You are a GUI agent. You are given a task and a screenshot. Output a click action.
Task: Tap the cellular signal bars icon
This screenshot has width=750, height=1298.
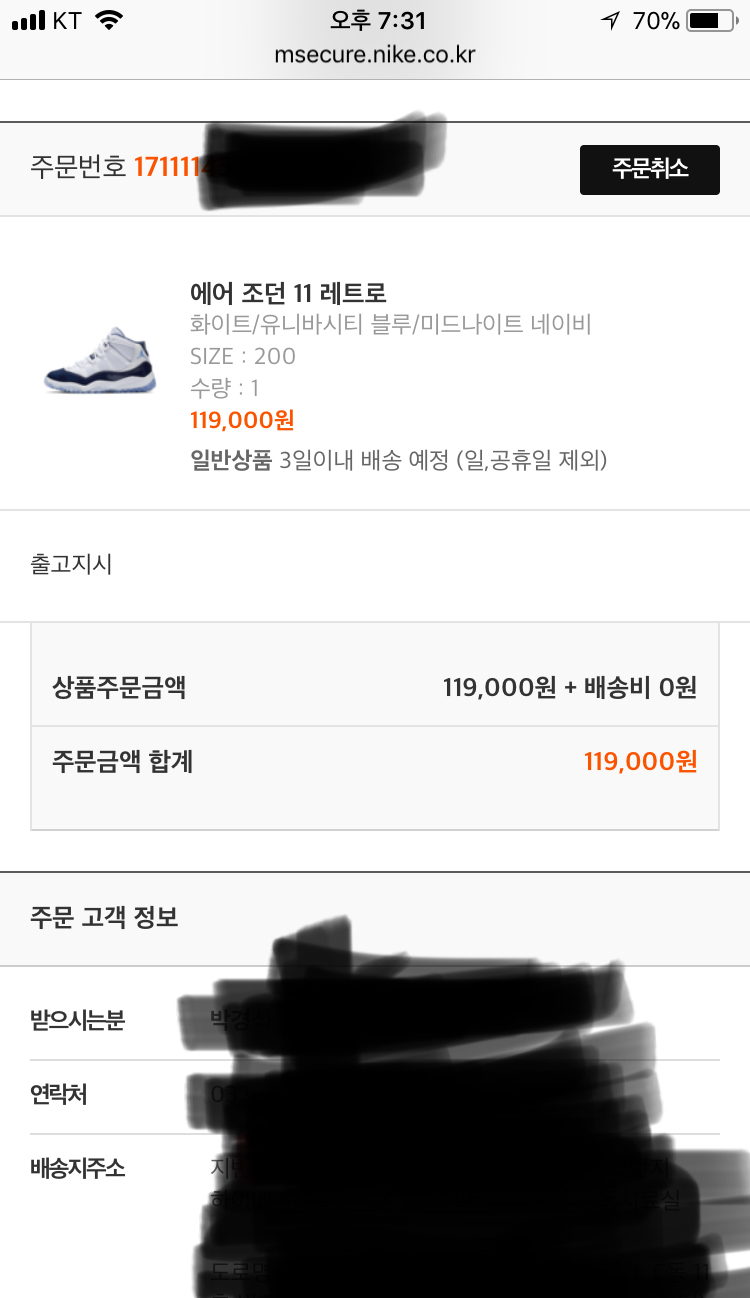pos(29,21)
